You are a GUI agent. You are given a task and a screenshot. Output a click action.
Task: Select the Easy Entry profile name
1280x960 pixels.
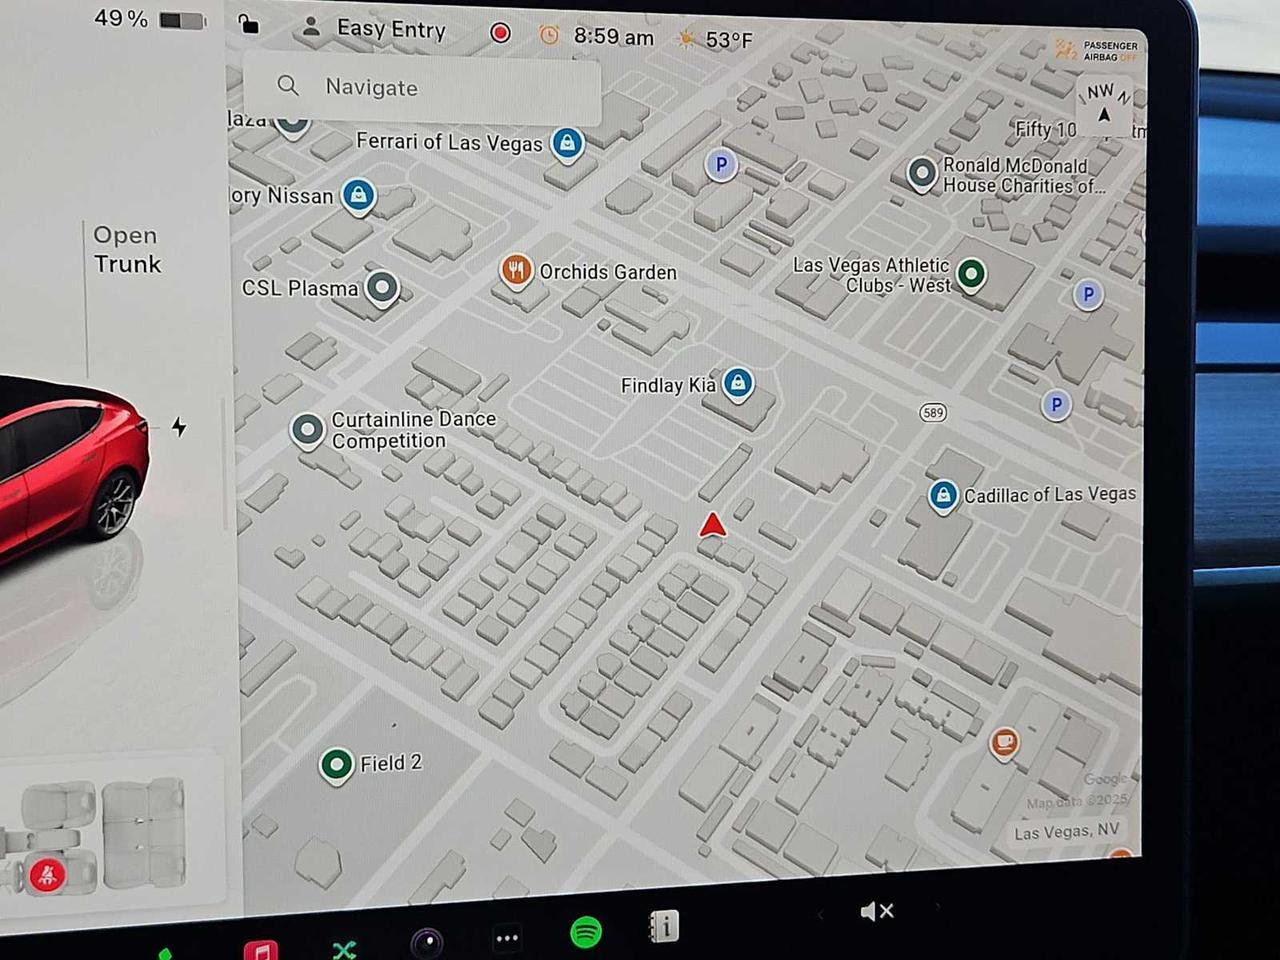pos(390,30)
